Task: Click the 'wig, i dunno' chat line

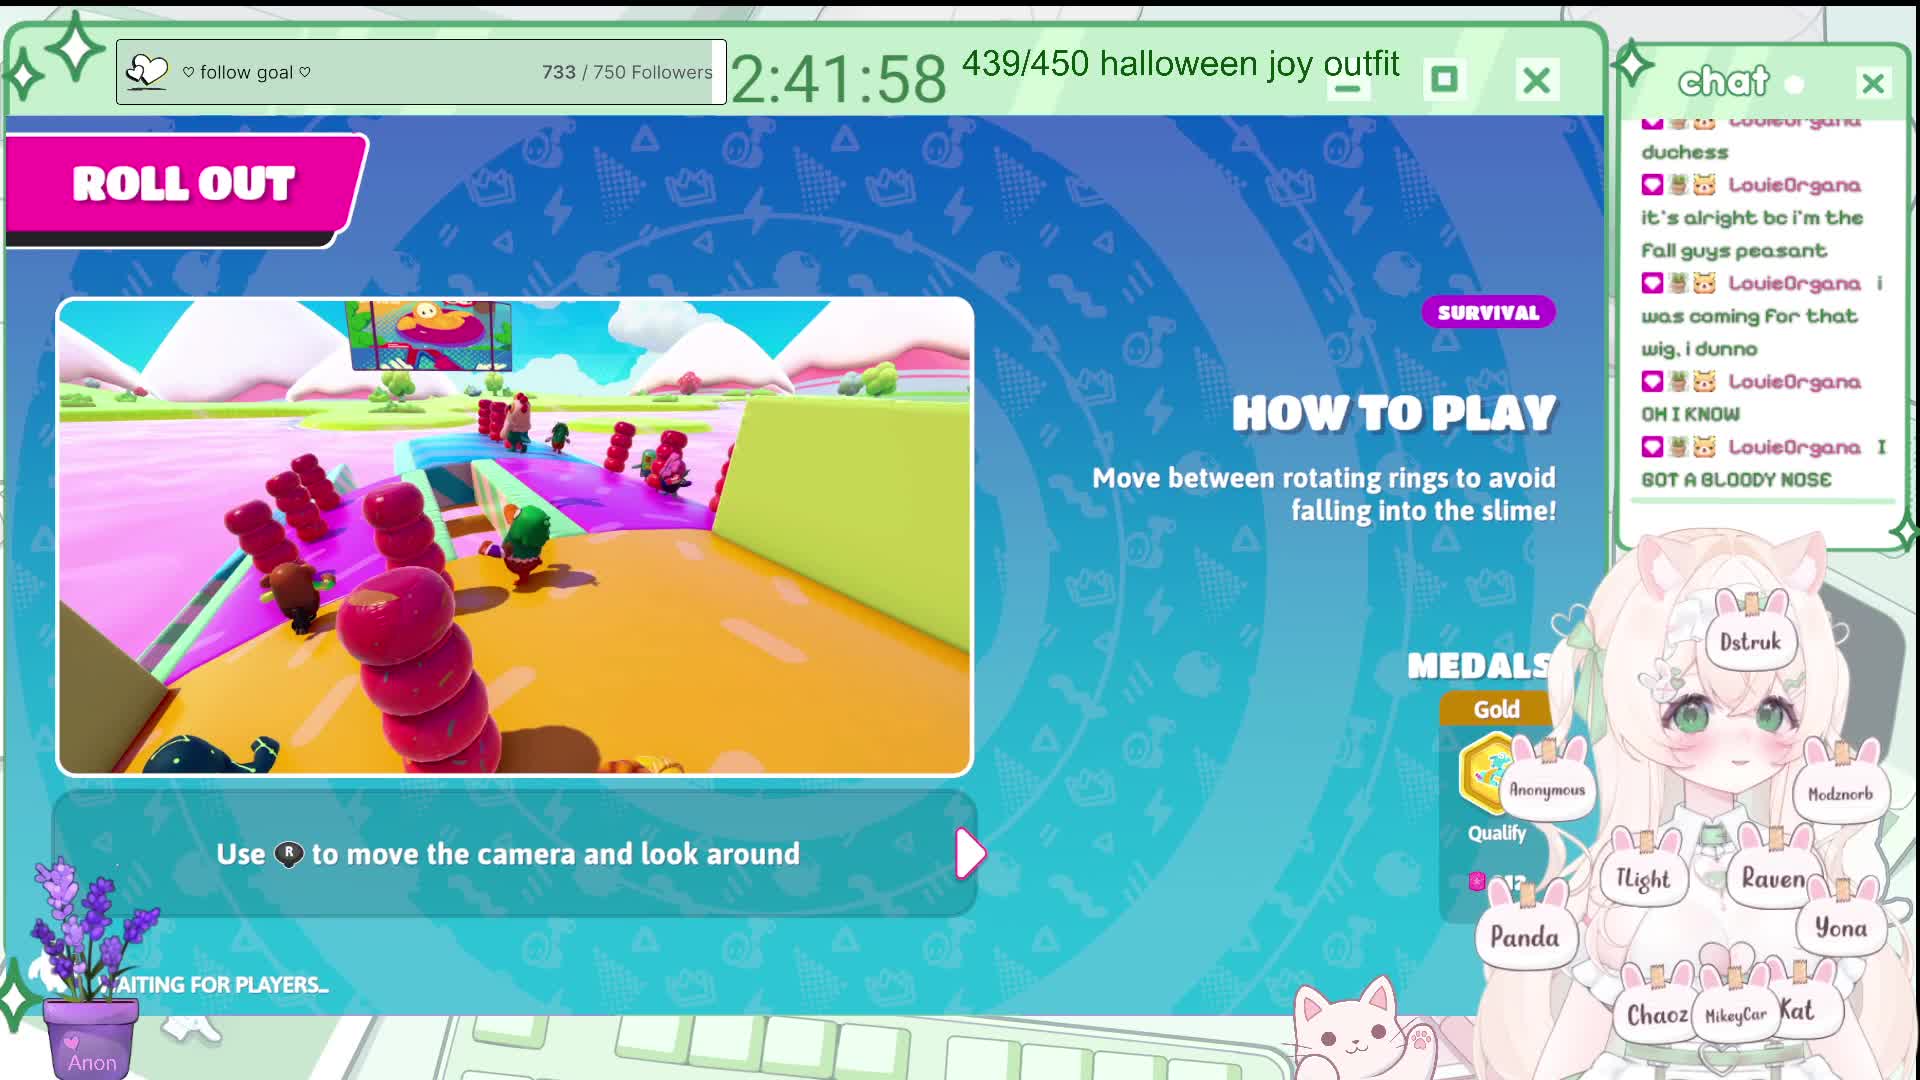Action: point(1698,349)
